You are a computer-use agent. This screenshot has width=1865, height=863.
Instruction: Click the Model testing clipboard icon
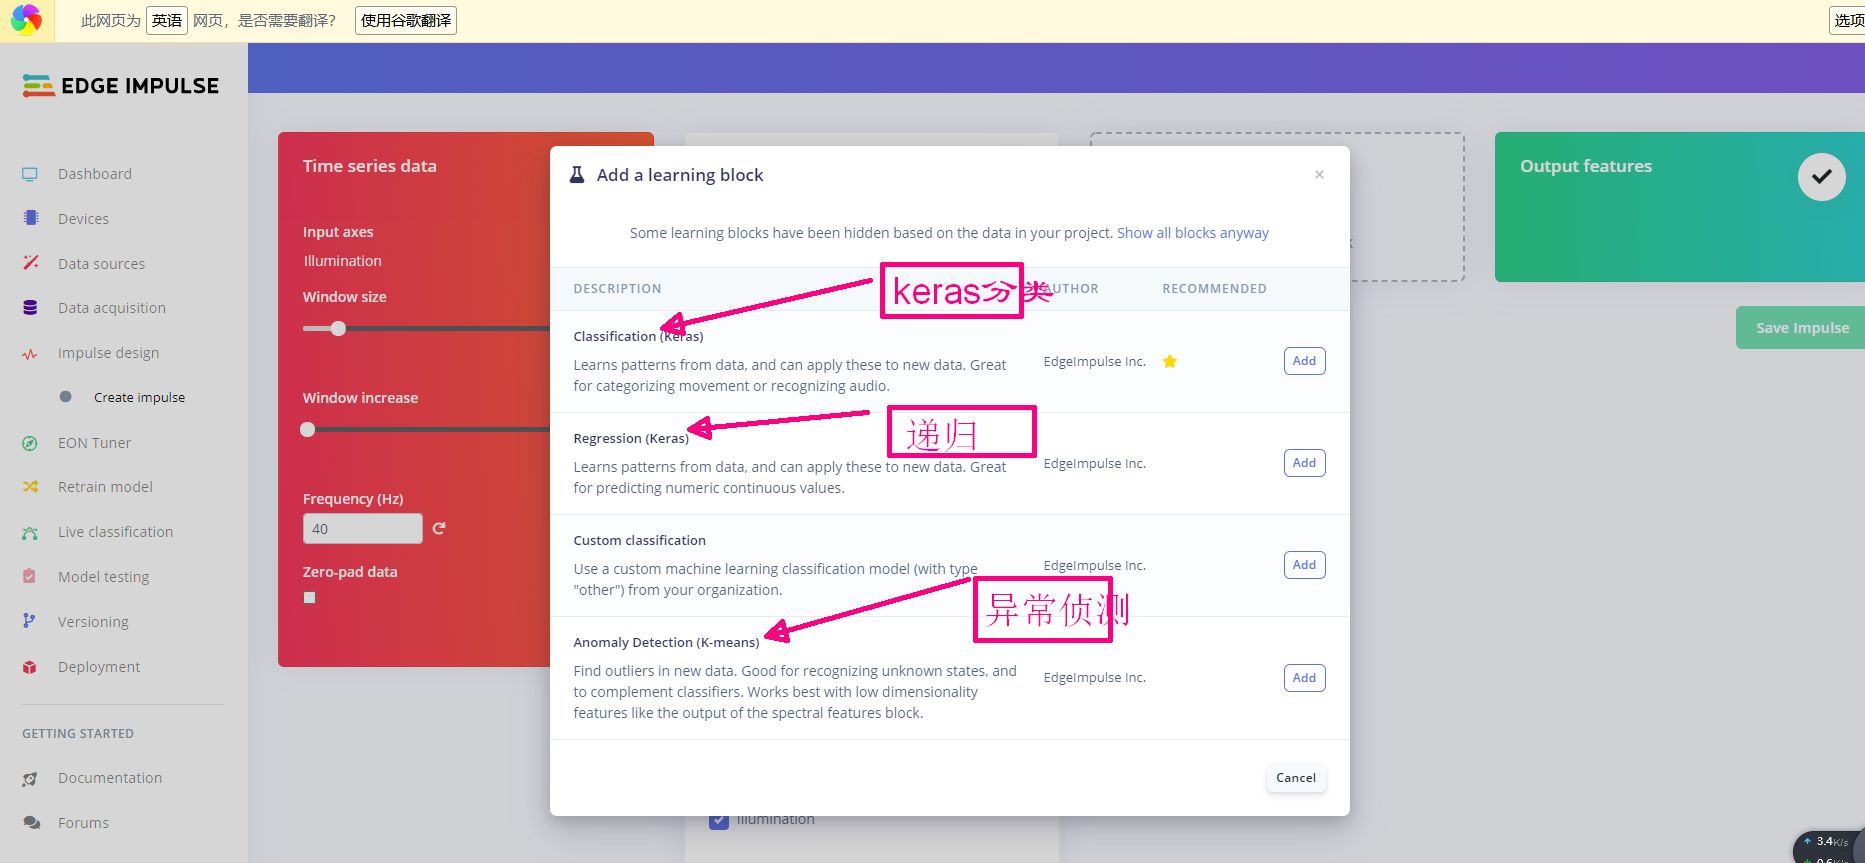pos(30,577)
